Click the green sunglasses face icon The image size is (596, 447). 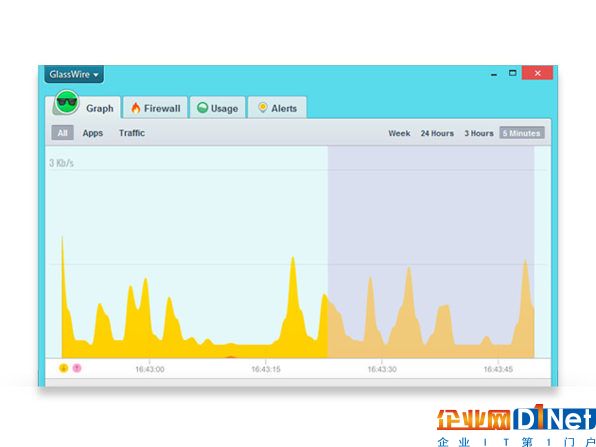(x=67, y=102)
